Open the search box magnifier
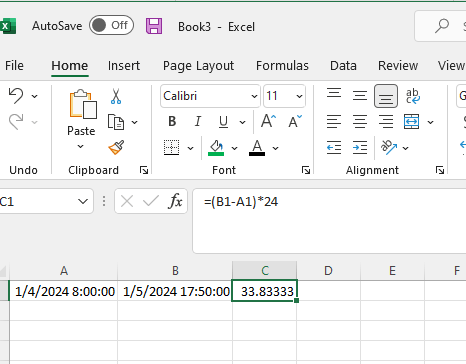Image resolution: width=466 pixels, height=364 pixels. pyautogui.click(x=442, y=26)
